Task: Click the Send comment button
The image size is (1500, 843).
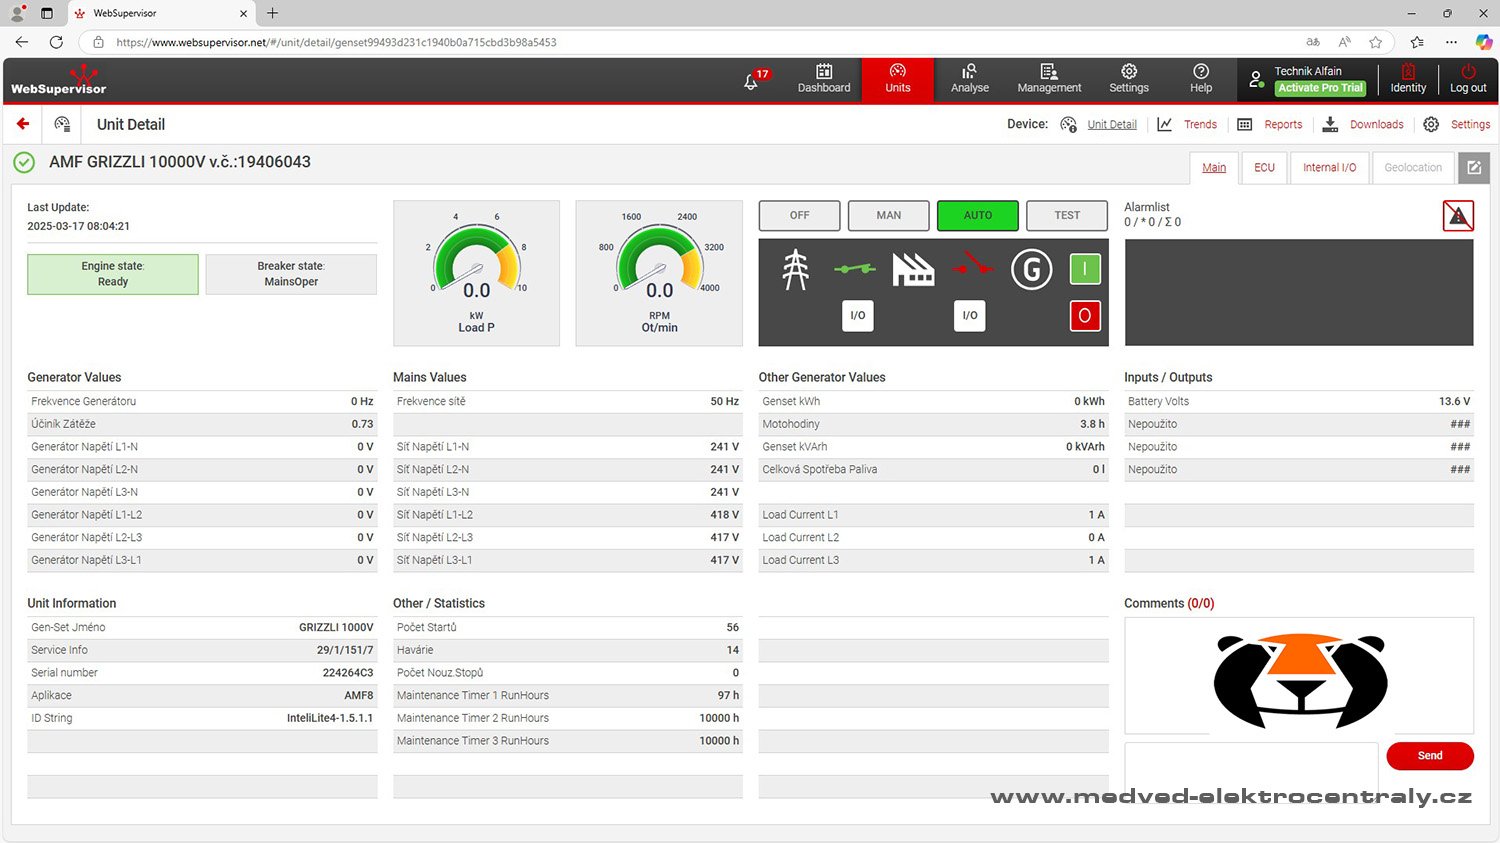Action: coord(1429,756)
